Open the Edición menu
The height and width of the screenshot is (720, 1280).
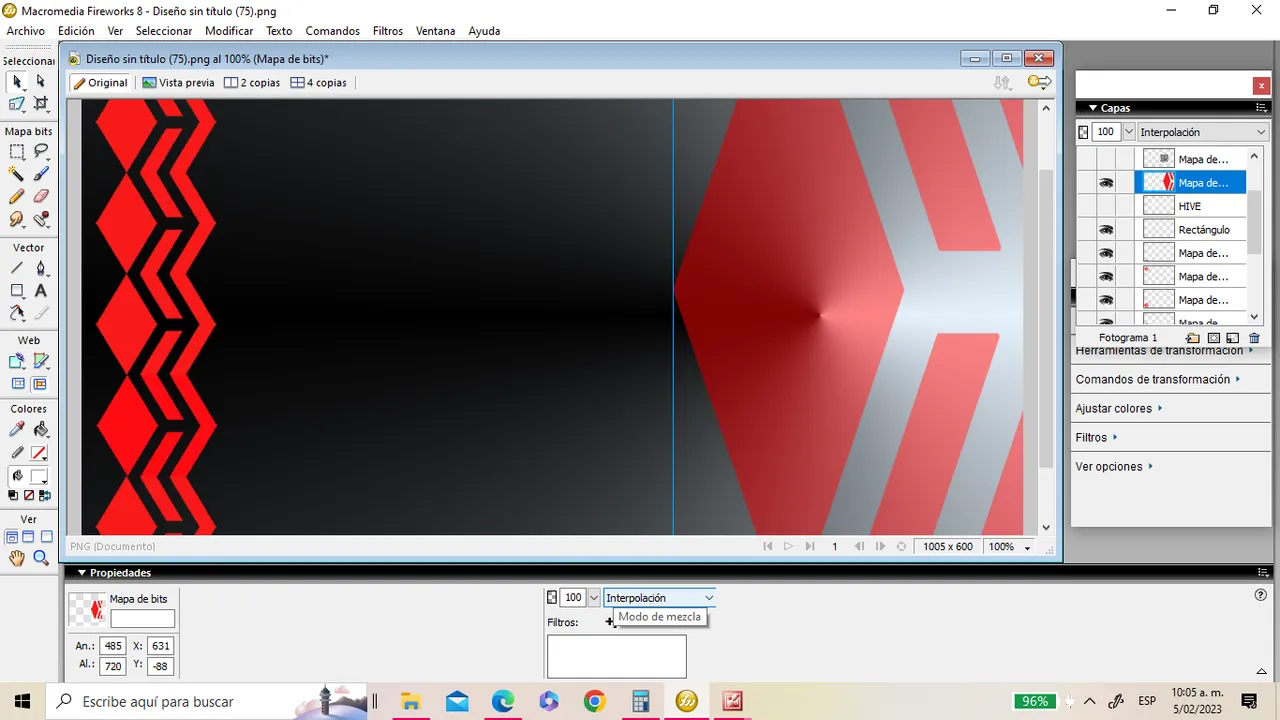76,31
